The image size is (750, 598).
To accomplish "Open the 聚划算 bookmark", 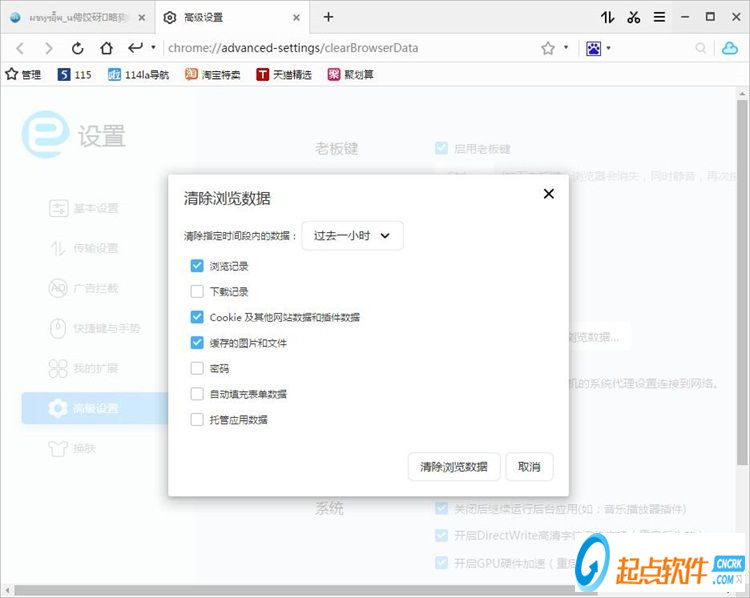I will pos(351,74).
